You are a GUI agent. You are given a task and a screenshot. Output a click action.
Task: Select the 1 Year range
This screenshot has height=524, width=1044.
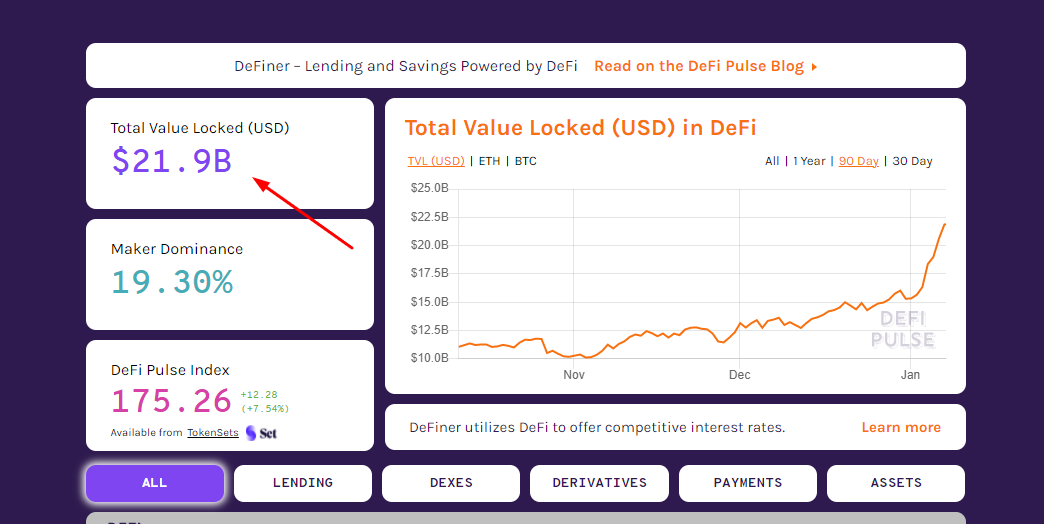point(809,161)
